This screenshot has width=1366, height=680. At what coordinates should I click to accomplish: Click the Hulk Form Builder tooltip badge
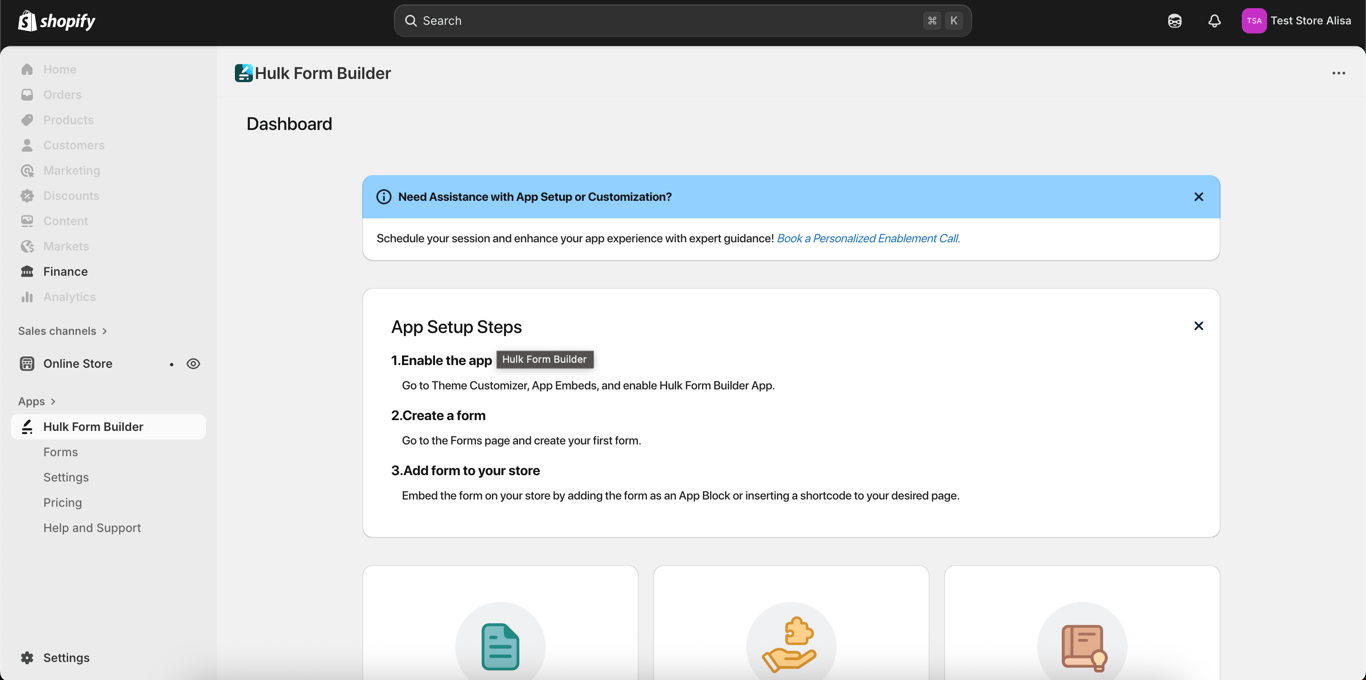pyautogui.click(x=545, y=360)
